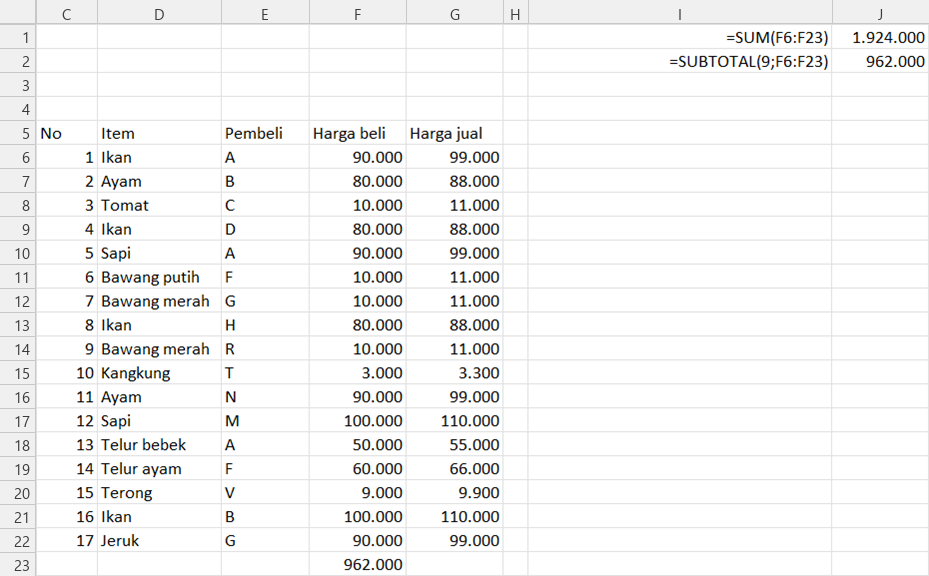Viewport: 929px width, 576px height.
Task: Click the "Harga beli" header cell
Action: click(x=358, y=133)
